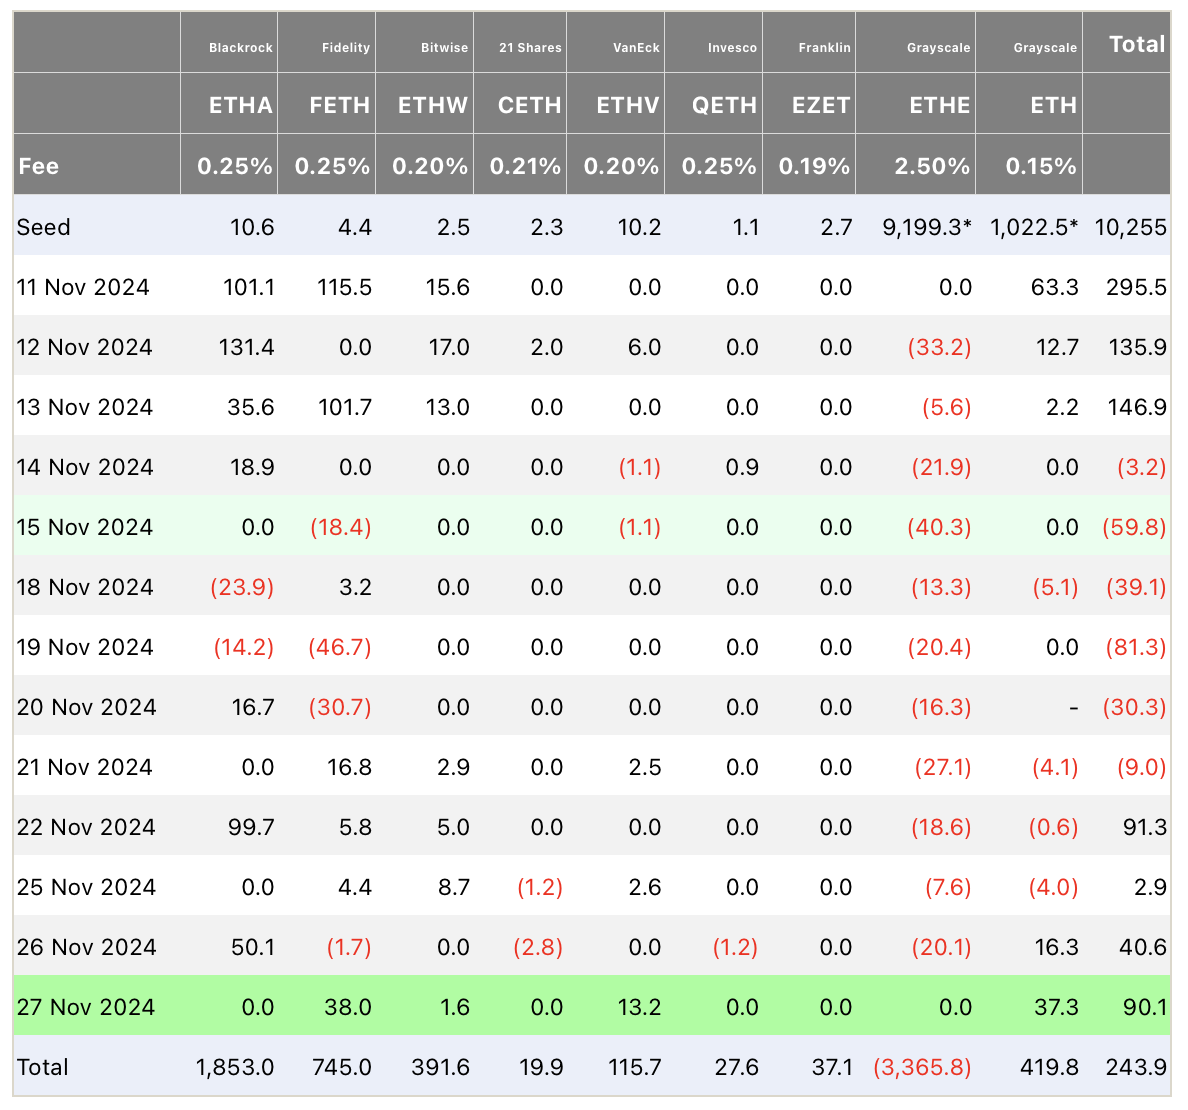Click the 12 Nov 2024 date row
The height and width of the screenshot is (1110, 1188).
84,347
